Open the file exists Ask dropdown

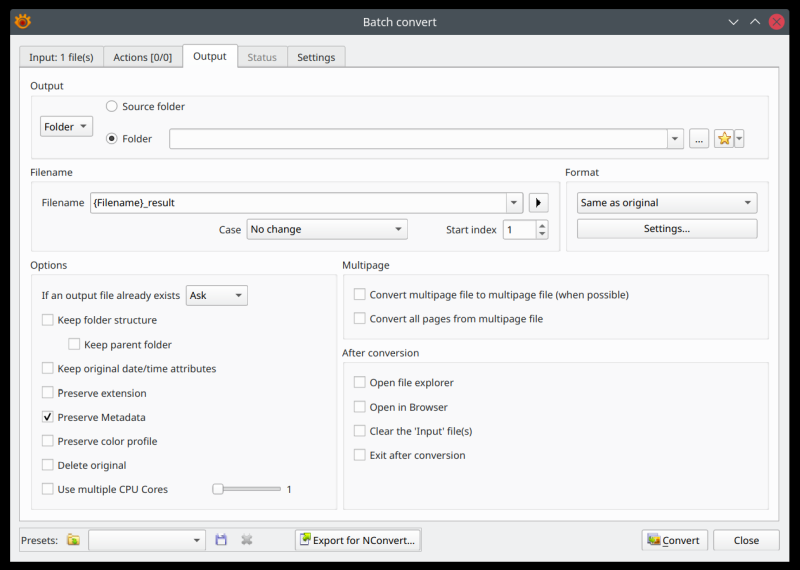point(217,296)
